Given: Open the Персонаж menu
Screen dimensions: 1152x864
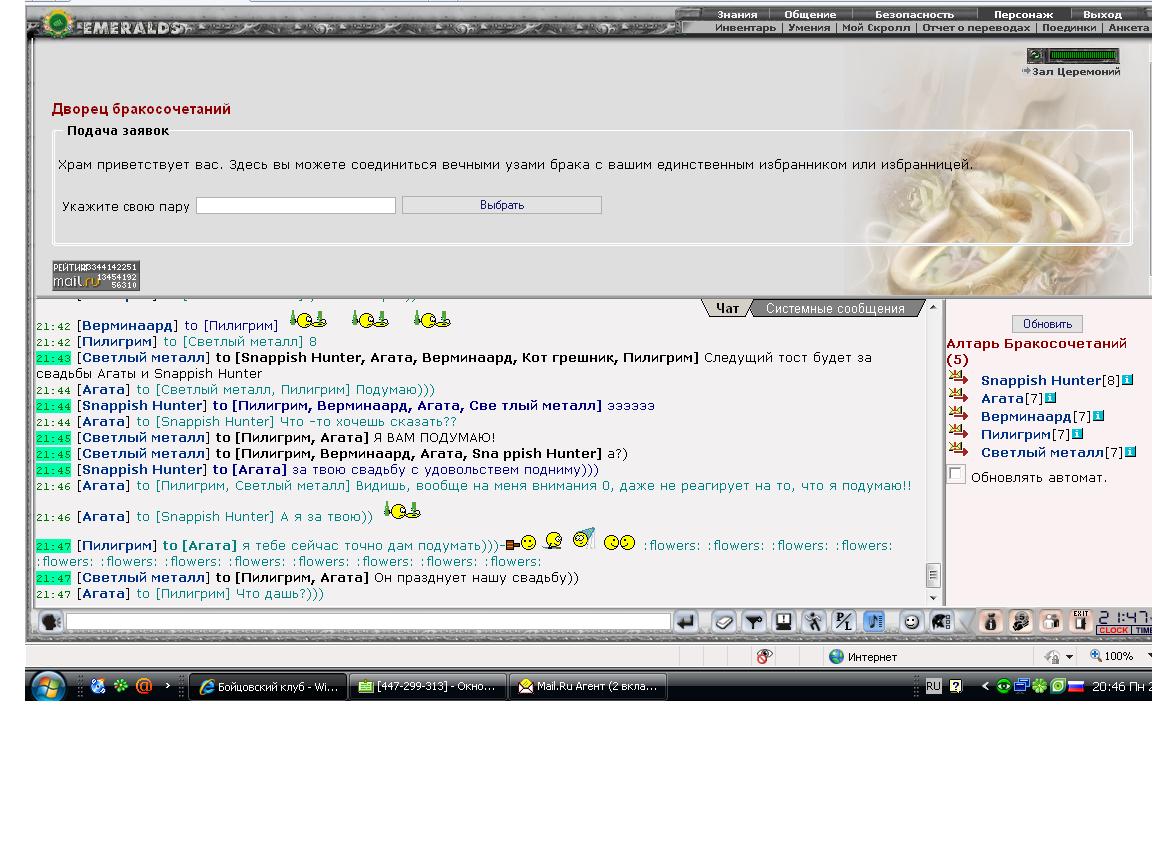Looking at the screenshot, I should coord(1023,14).
